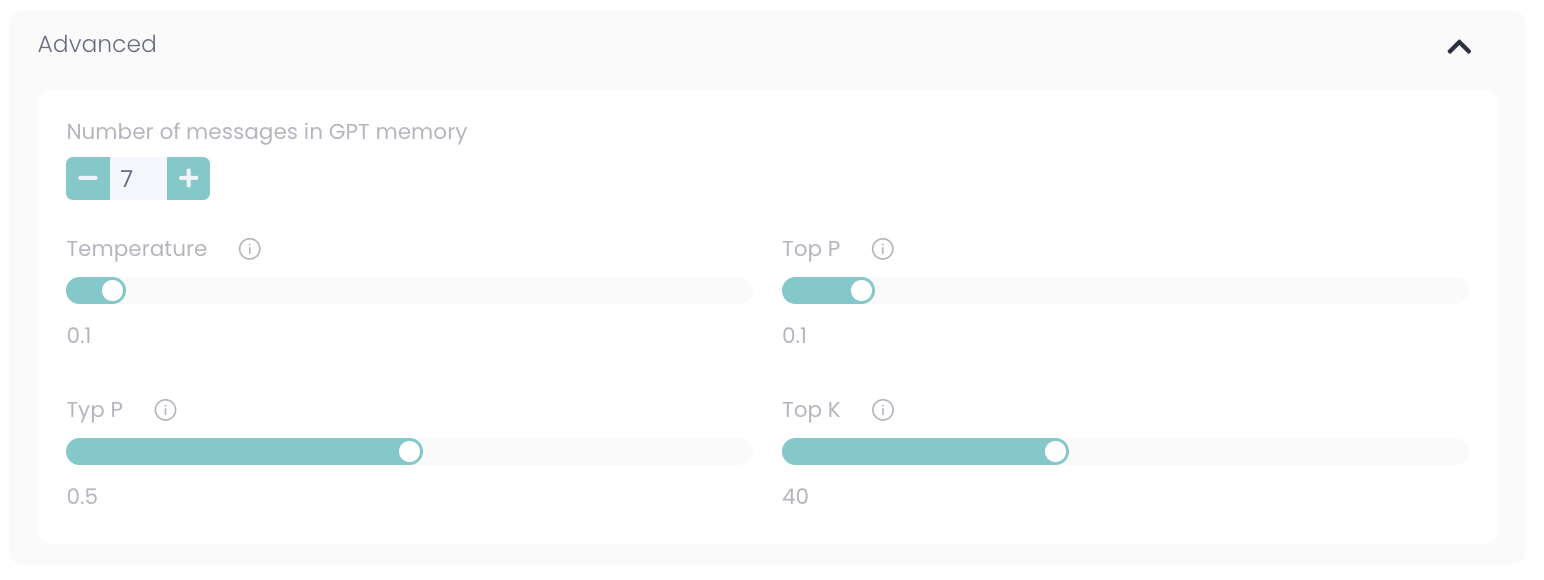Click the Advanced section title
The height and width of the screenshot is (580, 1544).
point(97,44)
